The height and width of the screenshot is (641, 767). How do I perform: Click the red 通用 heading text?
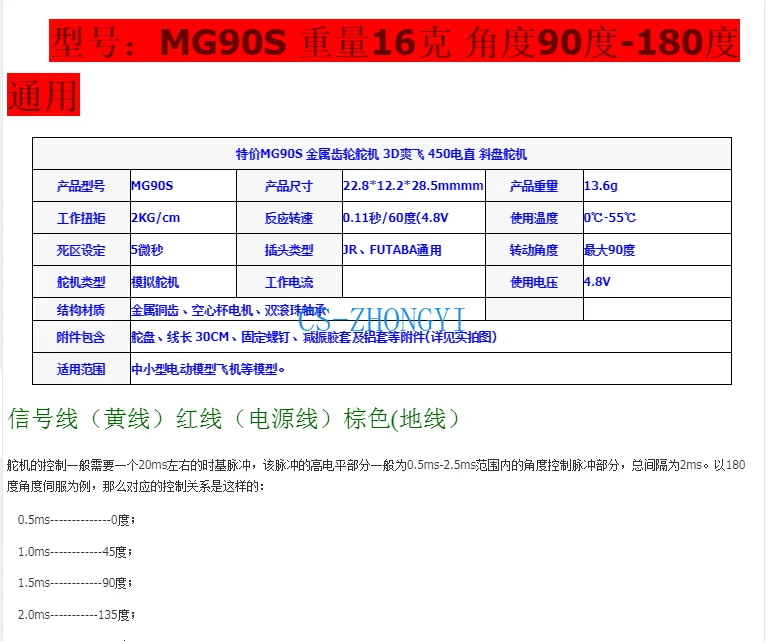43,95
